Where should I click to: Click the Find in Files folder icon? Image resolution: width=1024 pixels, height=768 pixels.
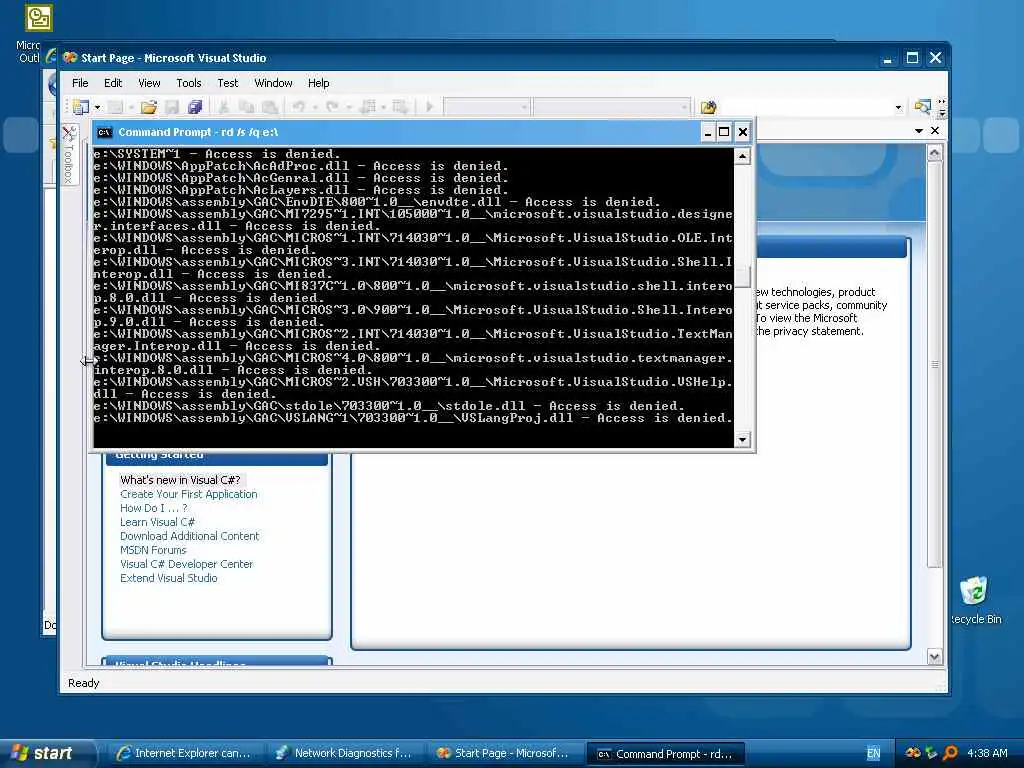click(708, 107)
